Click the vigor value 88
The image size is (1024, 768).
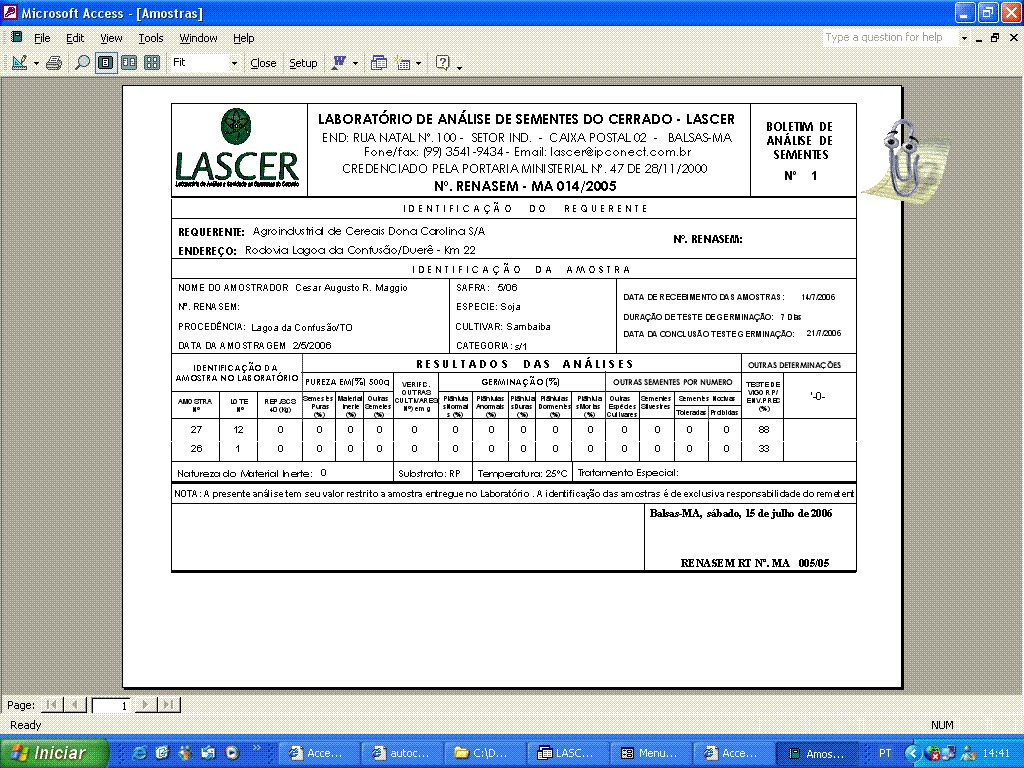tap(763, 430)
